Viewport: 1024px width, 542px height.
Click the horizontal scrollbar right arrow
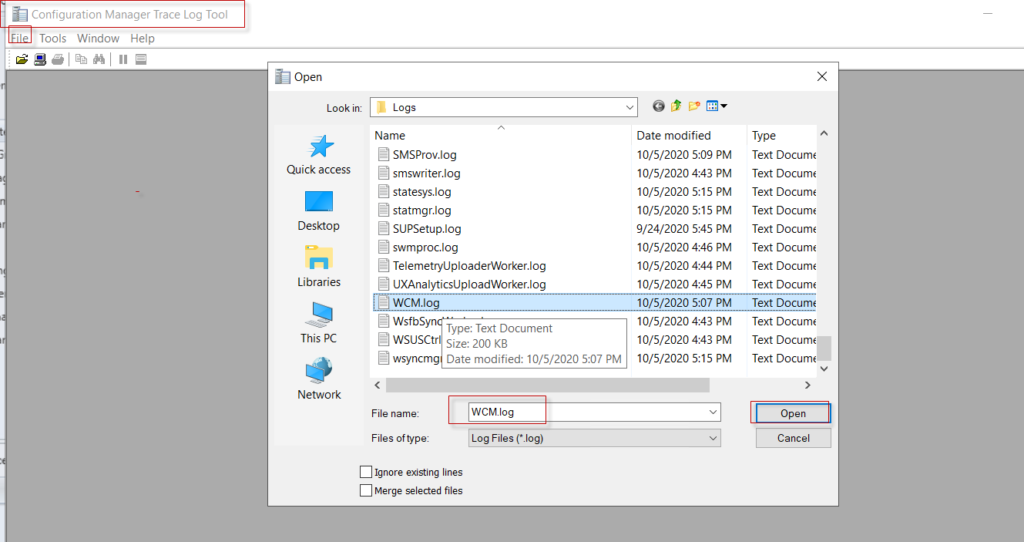point(807,385)
